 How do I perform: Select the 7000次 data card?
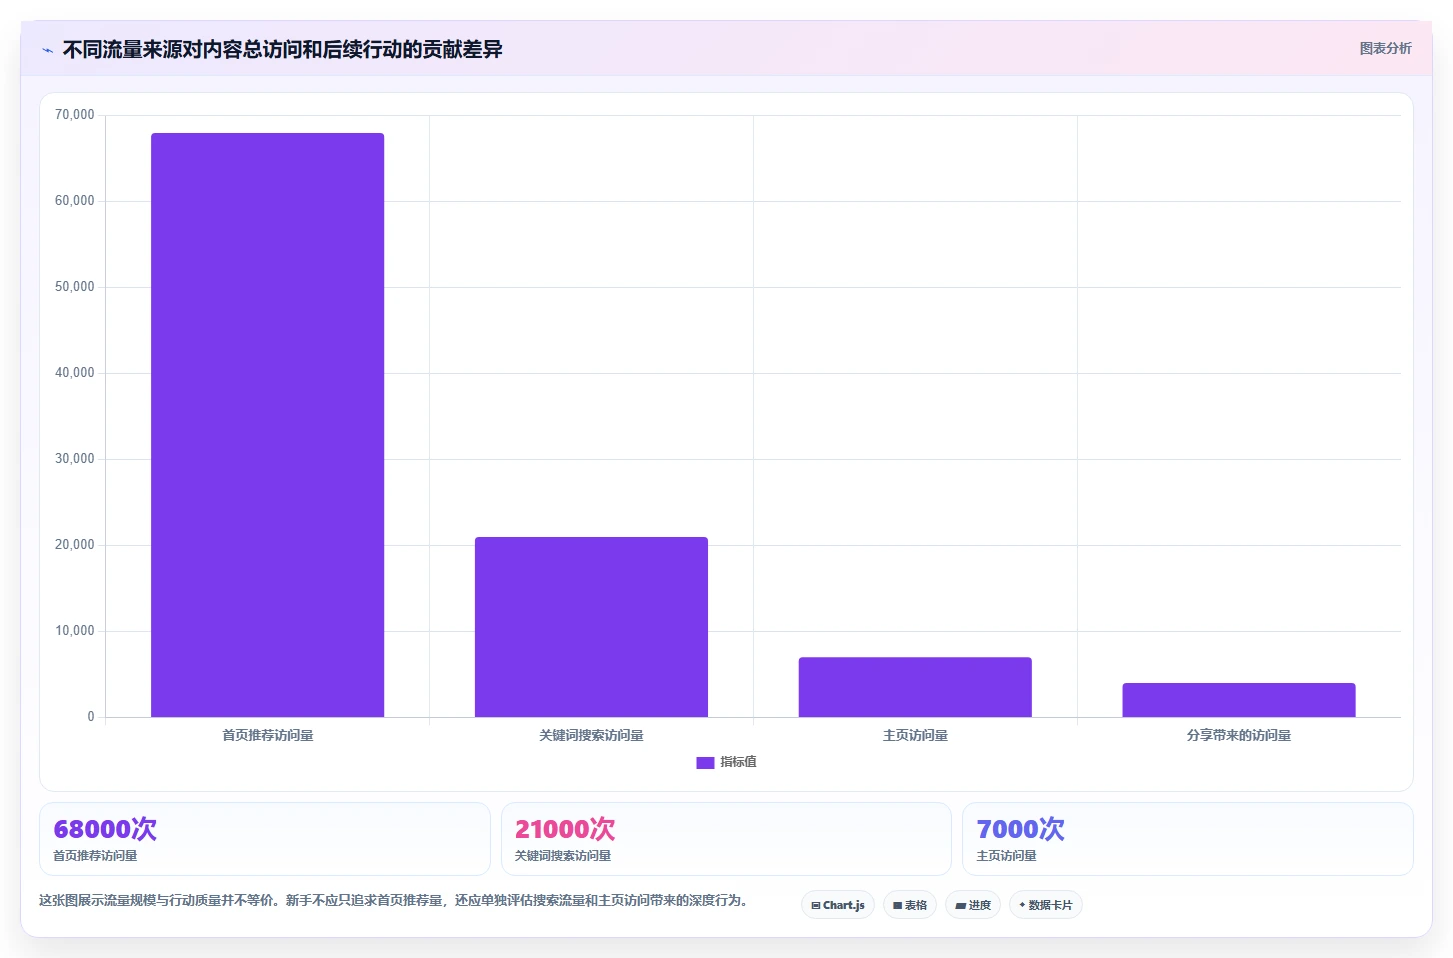point(1187,839)
